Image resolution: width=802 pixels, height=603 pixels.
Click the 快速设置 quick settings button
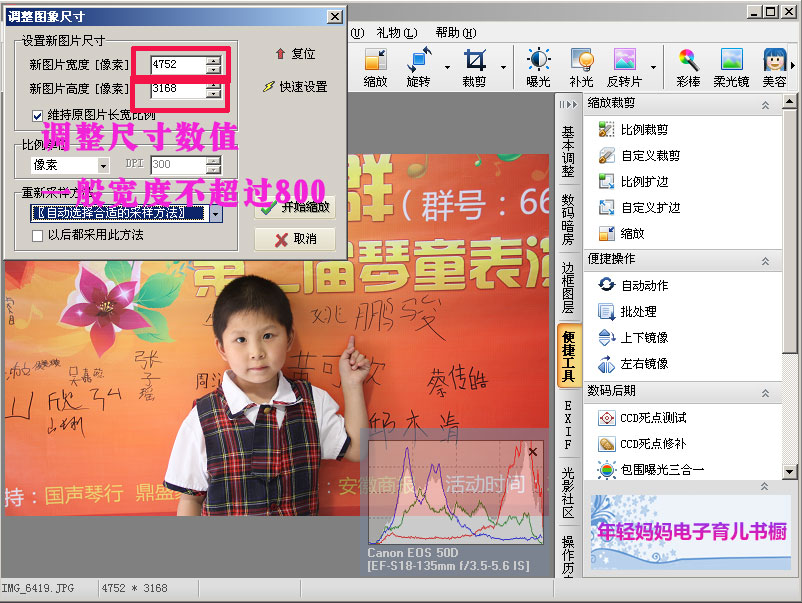tap(296, 87)
